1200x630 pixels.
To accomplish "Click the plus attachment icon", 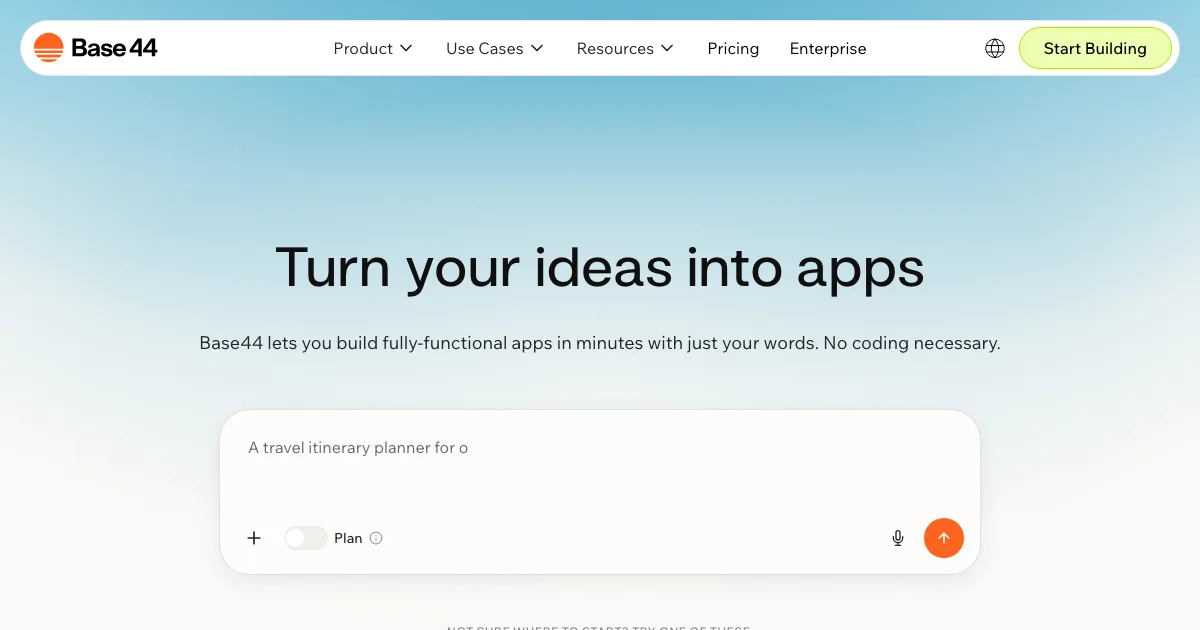I will (254, 538).
